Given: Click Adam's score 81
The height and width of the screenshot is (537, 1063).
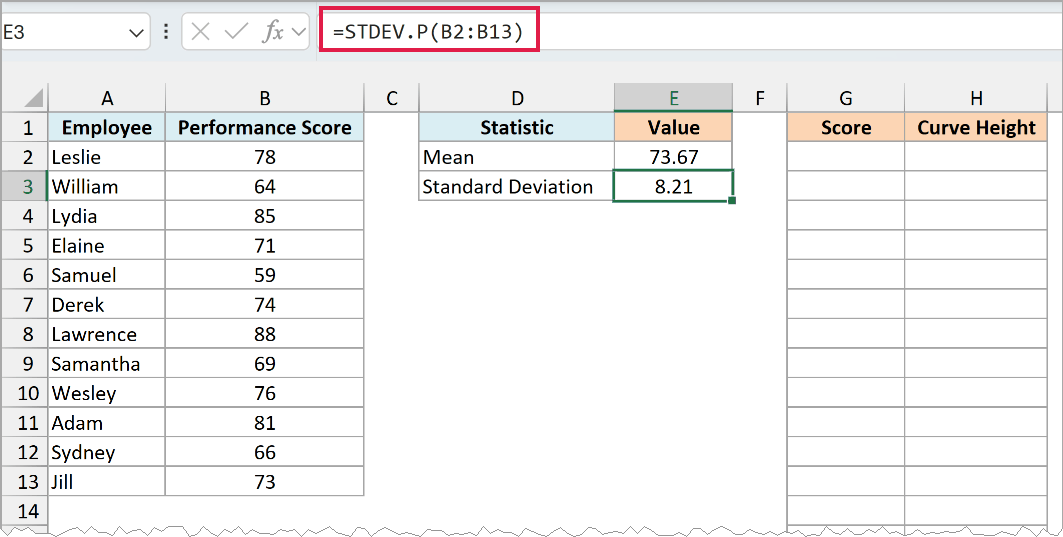Looking at the screenshot, I should click(x=264, y=422).
